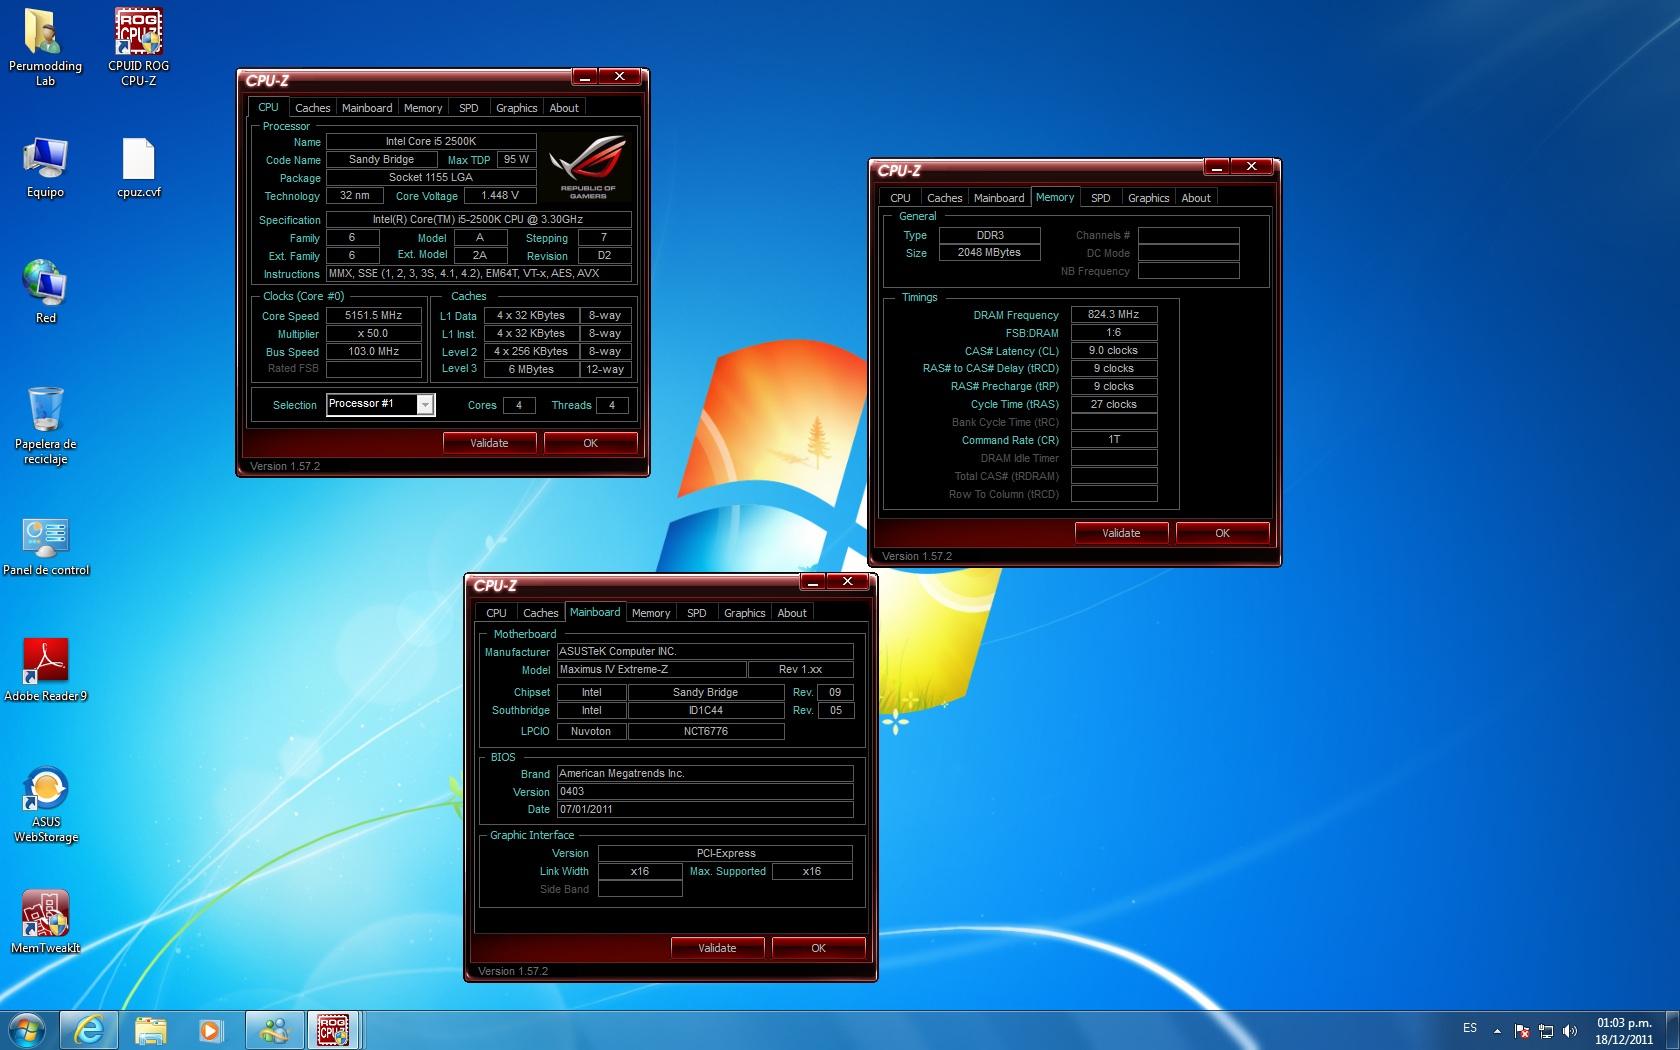Open Graphics tab in Memory window
This screenshot has height=1050, width=1680.
coord(1149,198)
